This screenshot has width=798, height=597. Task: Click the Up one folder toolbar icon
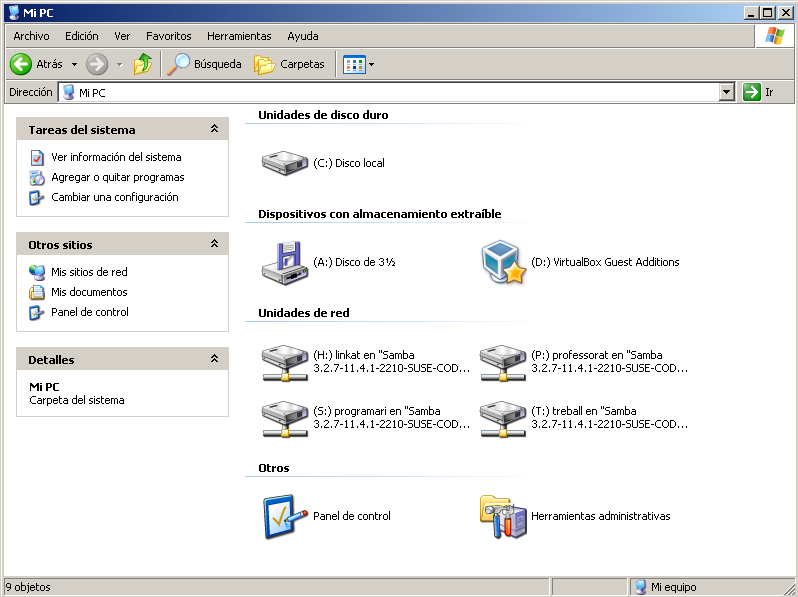[x=143, y=64]
